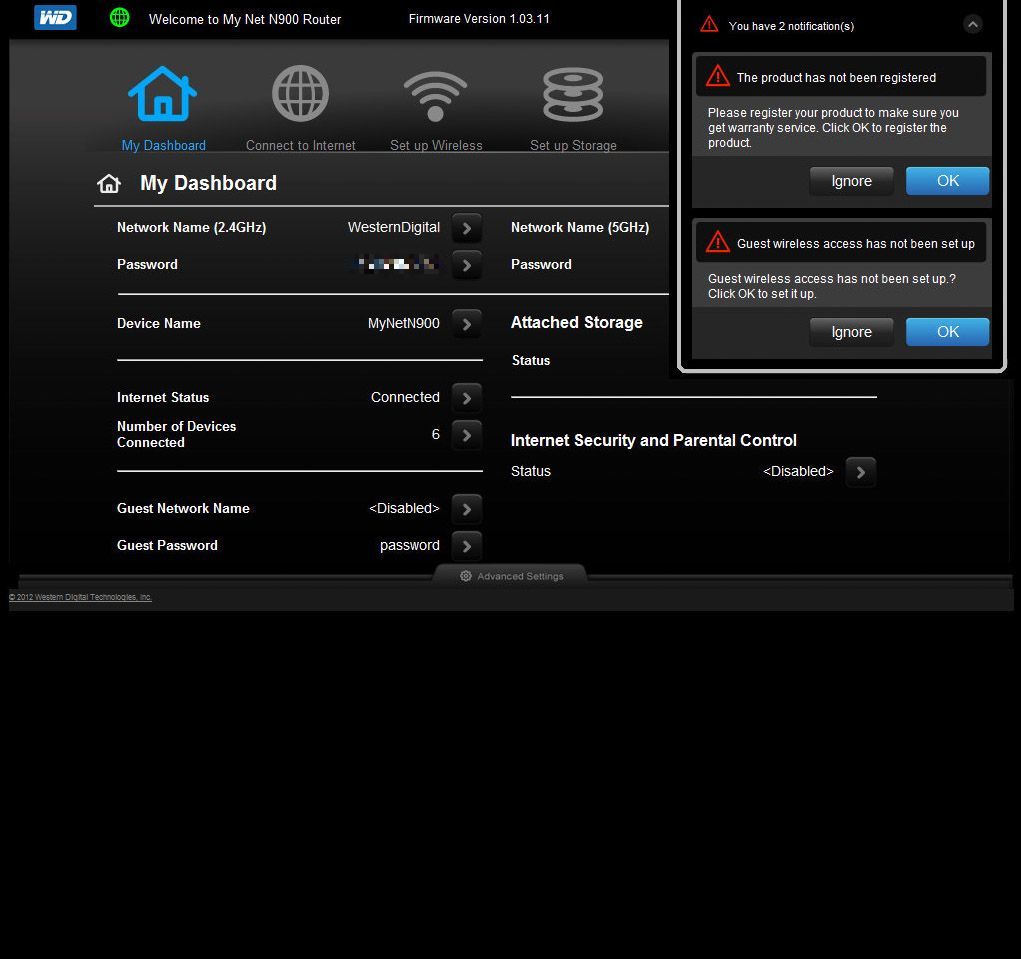Open Set up Wireless wifi icon

[436, 96]
